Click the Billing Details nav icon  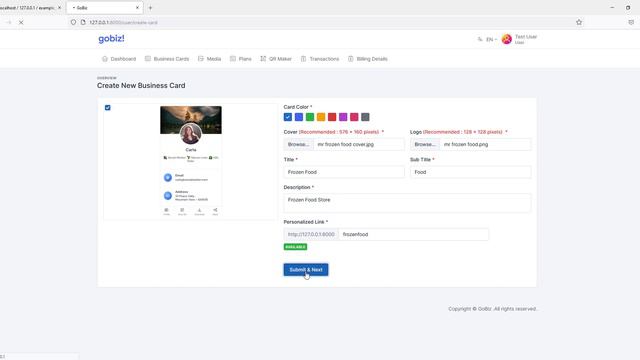[351, 59]
